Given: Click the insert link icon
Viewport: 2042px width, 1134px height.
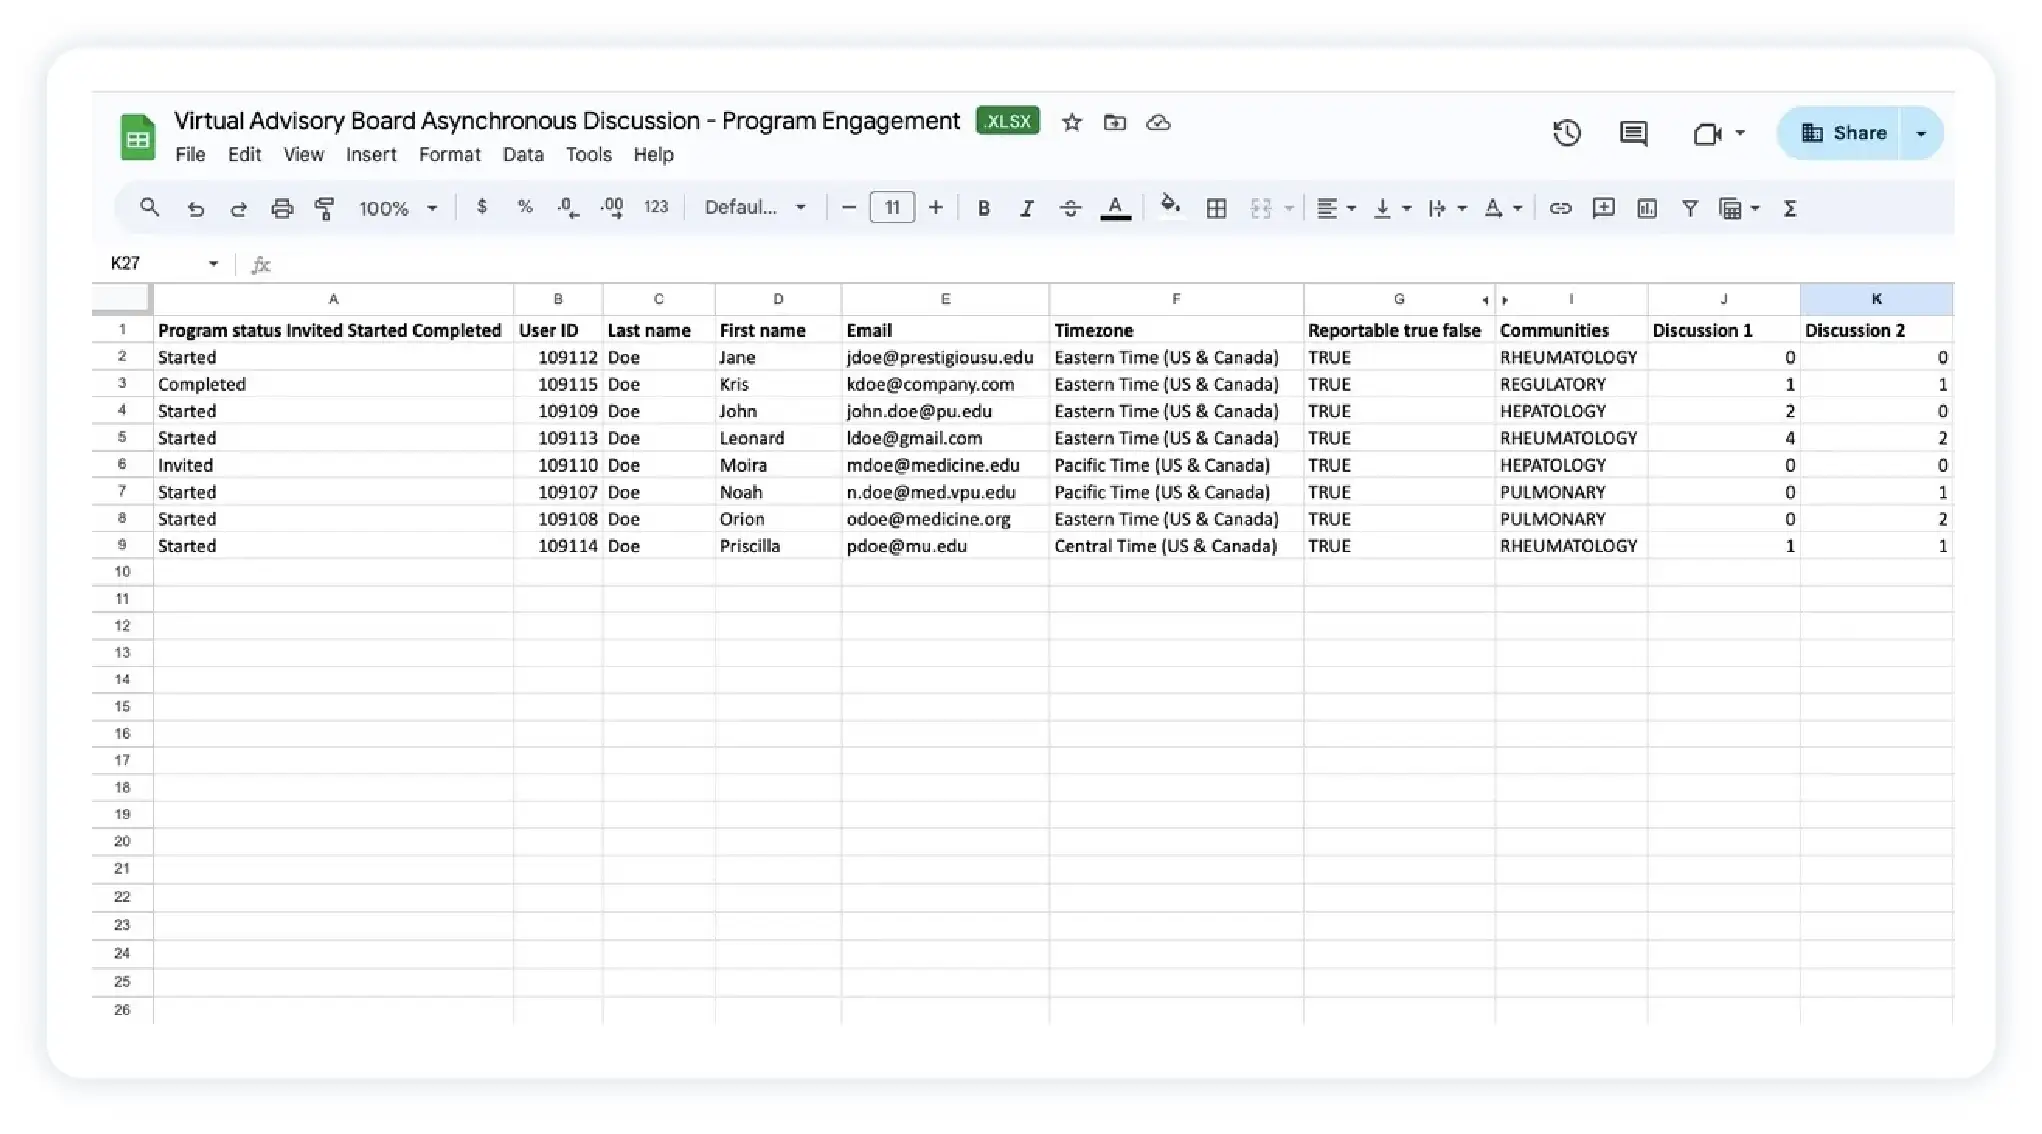Looking at the screenshot, I should click(1560, 208).
